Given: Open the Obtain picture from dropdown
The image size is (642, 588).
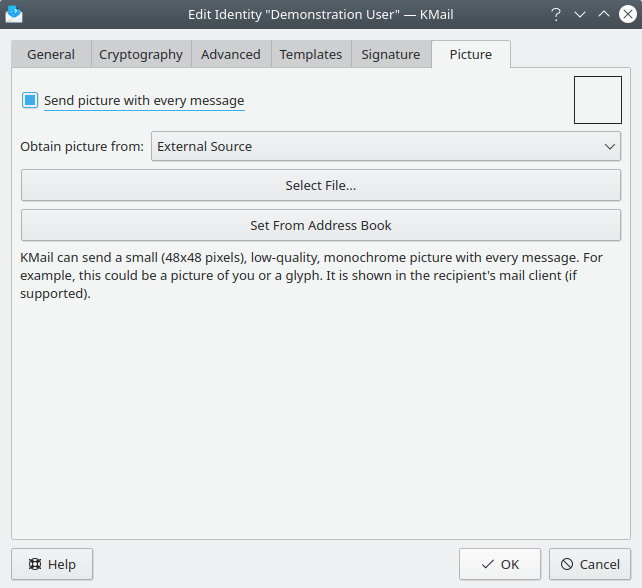Looking at the screenshot, I should coord(386,147).
